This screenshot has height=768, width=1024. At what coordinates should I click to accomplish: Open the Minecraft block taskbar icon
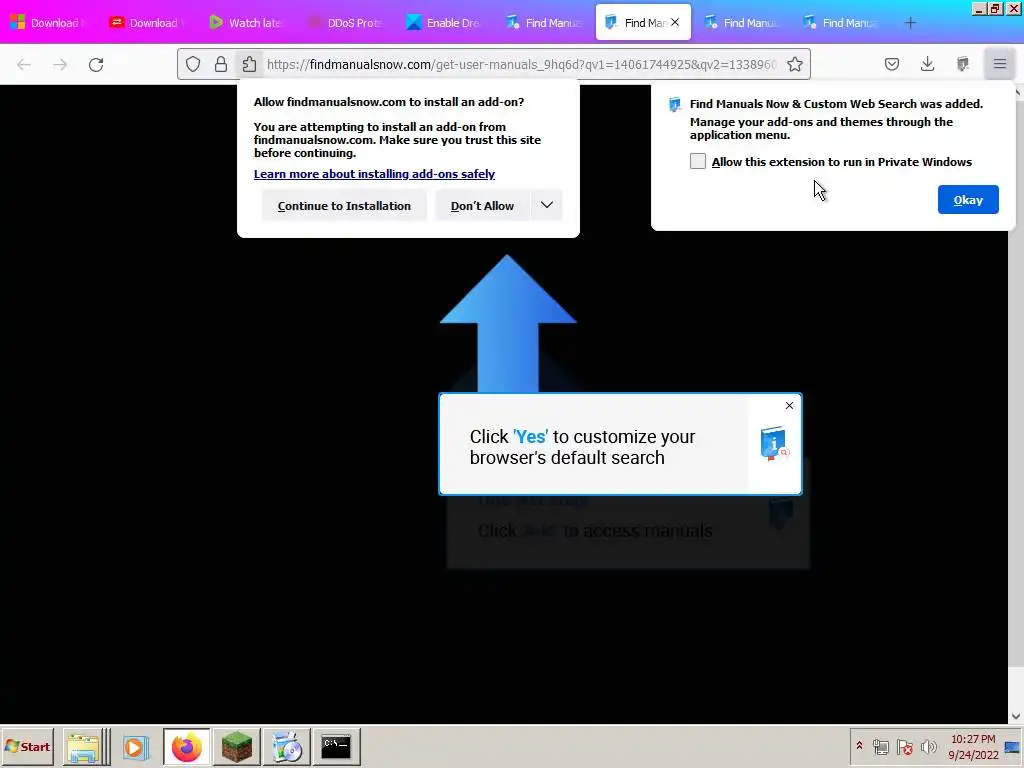point(236,747)
